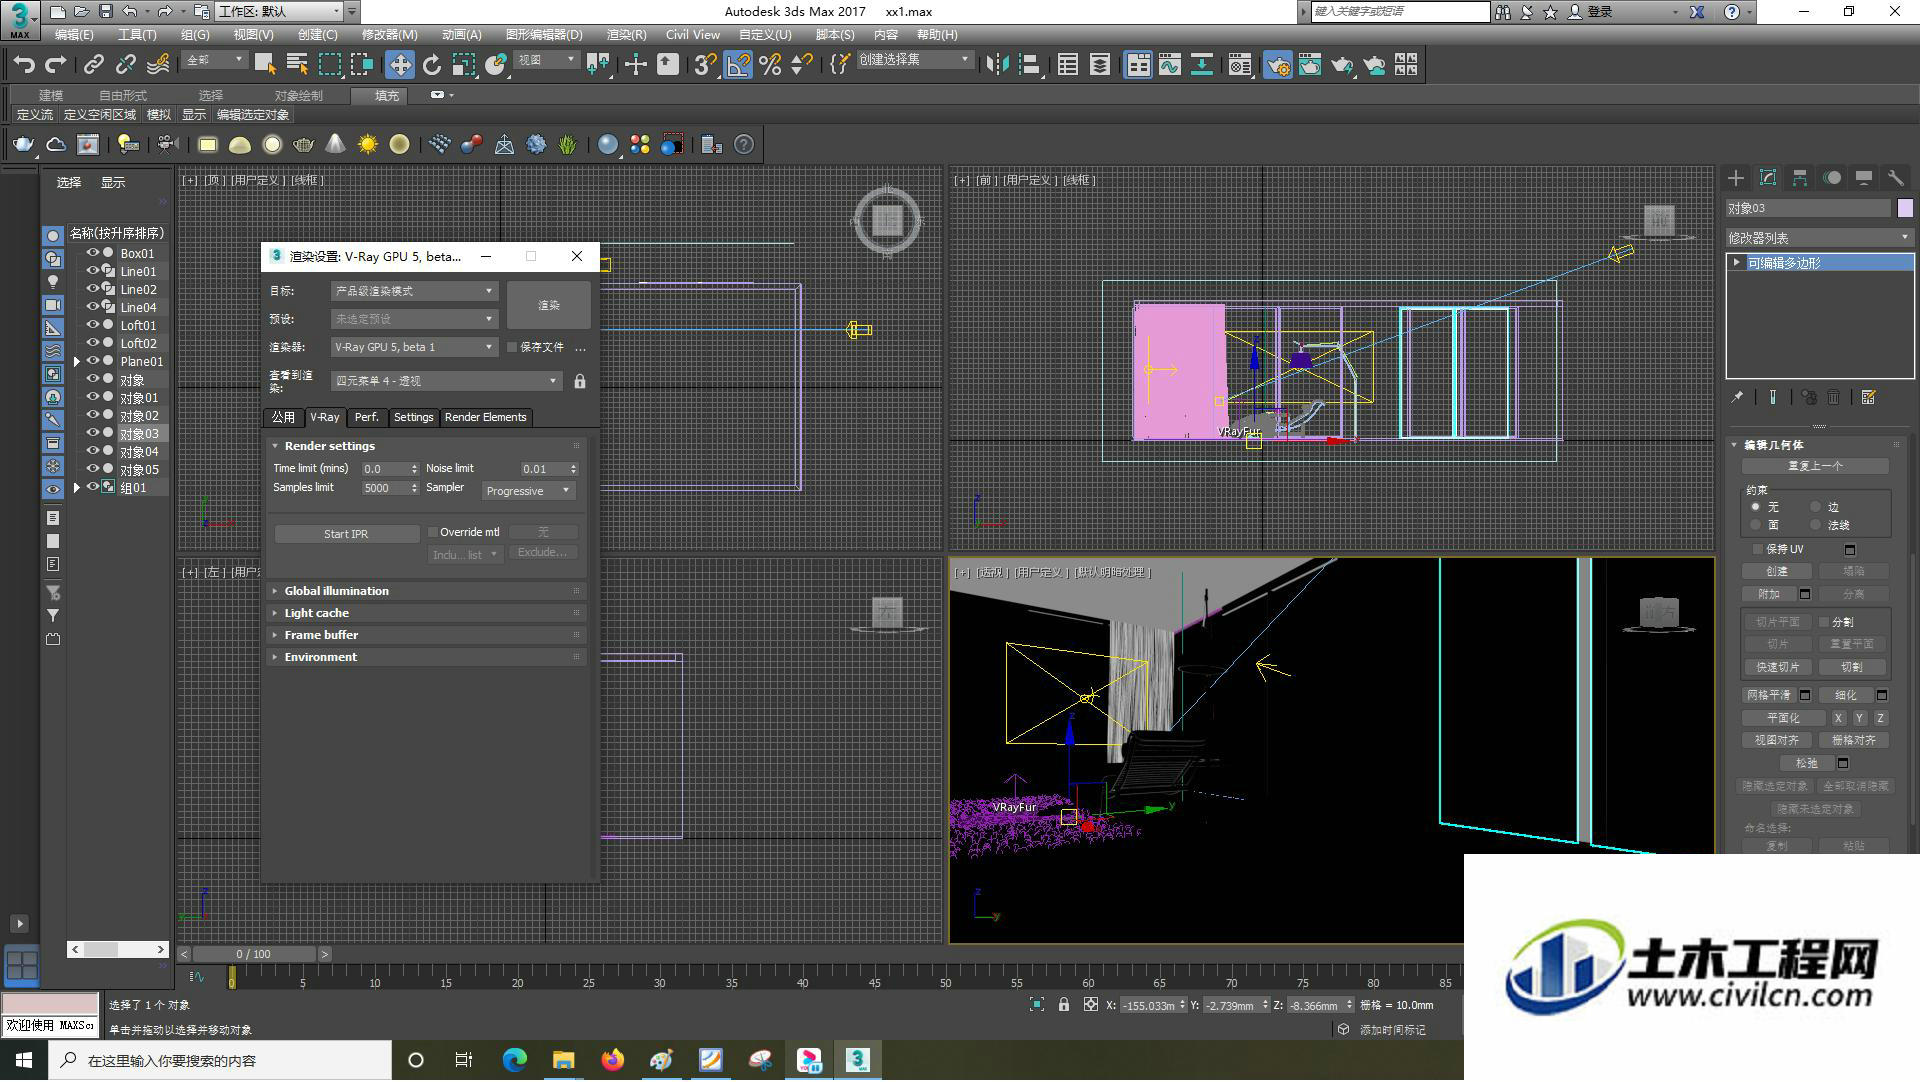
Task: Open the 目标 产品级渲染模式 dropdown
Action: pos(414,291)
